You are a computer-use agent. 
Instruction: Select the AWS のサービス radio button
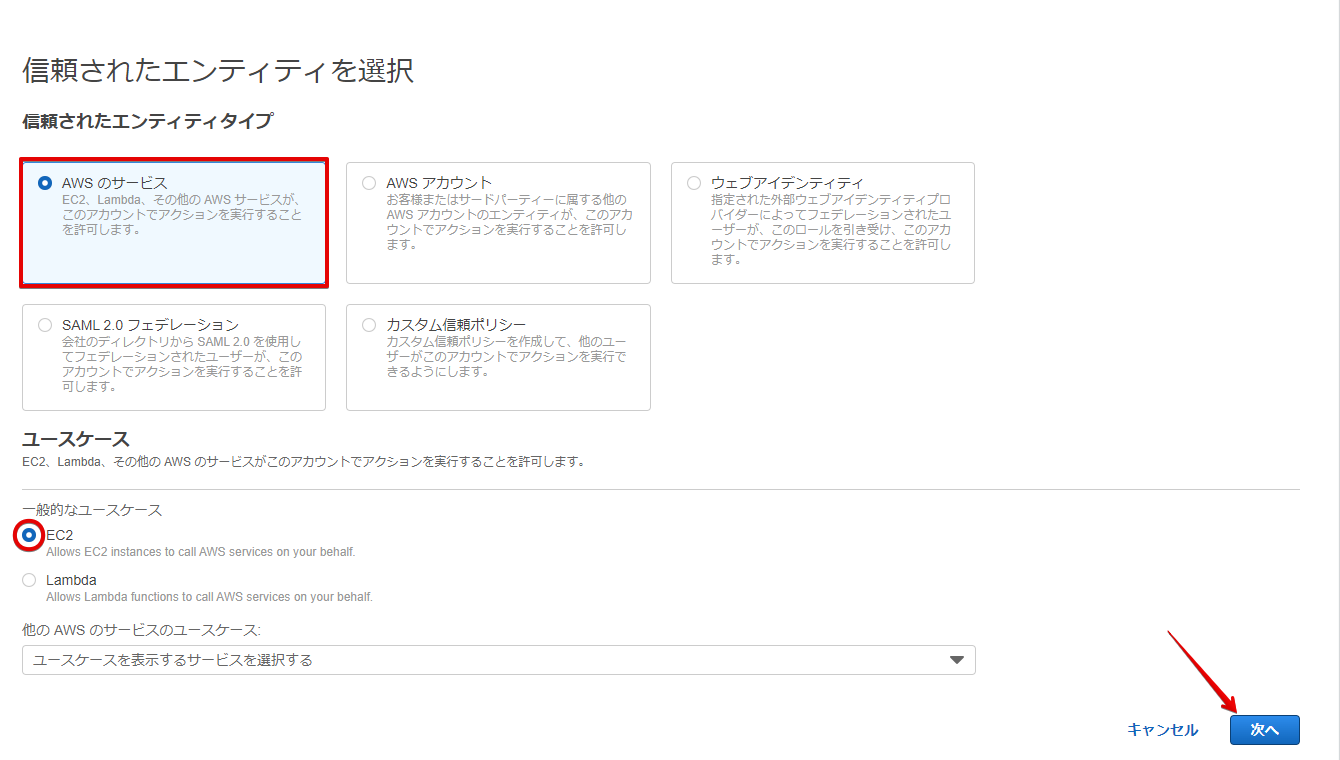pos(44,183)
